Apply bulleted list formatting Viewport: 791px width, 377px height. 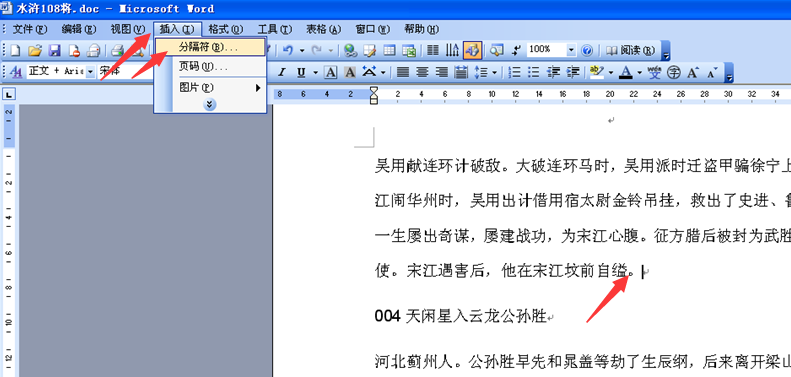coord(534,72)
